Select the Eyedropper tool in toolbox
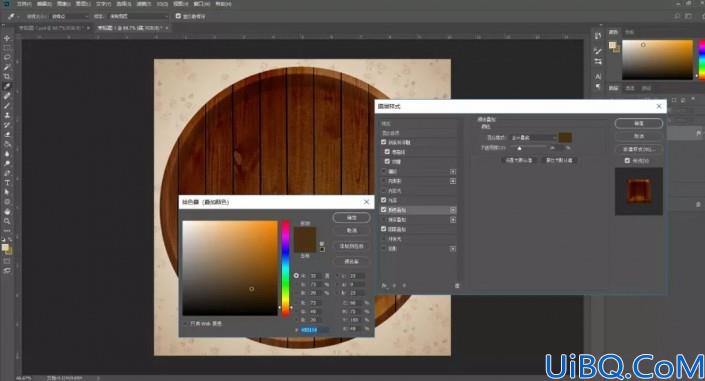705x381 pixels. [7, 86]
